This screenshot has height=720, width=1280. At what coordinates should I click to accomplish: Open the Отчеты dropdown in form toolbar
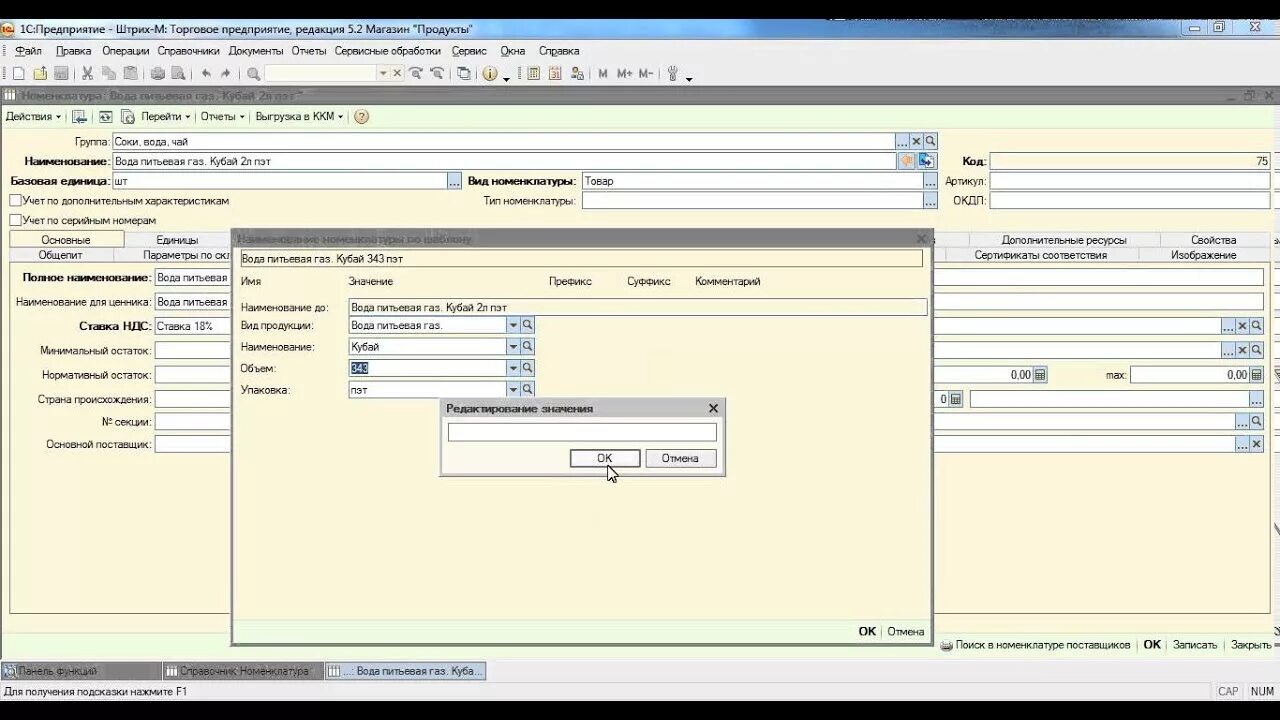(222, 116)
